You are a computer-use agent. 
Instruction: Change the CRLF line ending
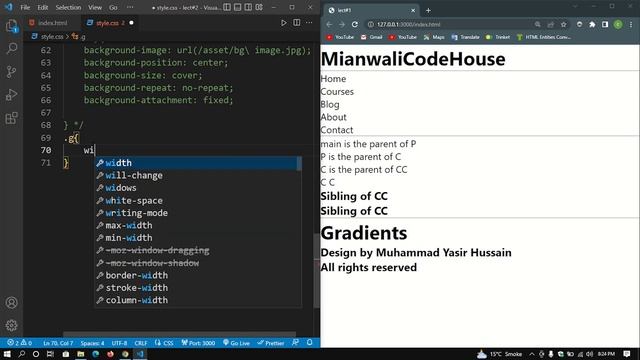click(140, 343)
